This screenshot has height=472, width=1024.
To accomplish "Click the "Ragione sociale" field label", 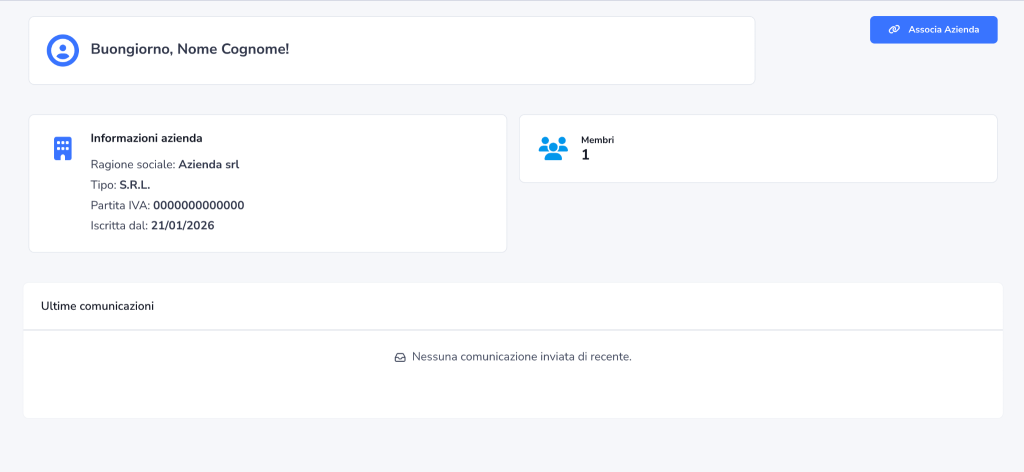I will tap(132, 164).
